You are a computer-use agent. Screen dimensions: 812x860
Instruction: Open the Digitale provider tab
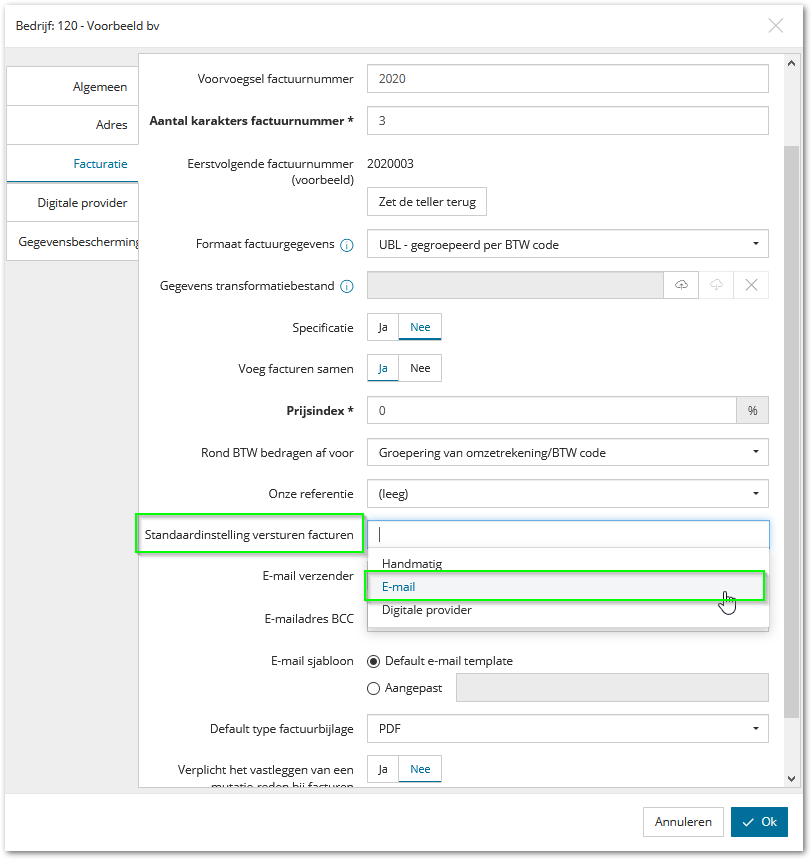tap(72, 202)
